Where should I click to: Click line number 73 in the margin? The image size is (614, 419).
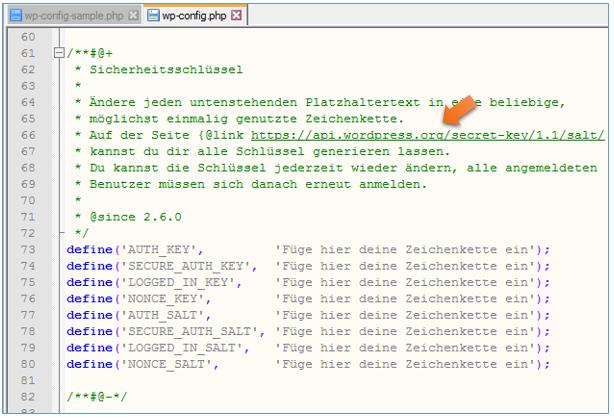click(27, 249)
